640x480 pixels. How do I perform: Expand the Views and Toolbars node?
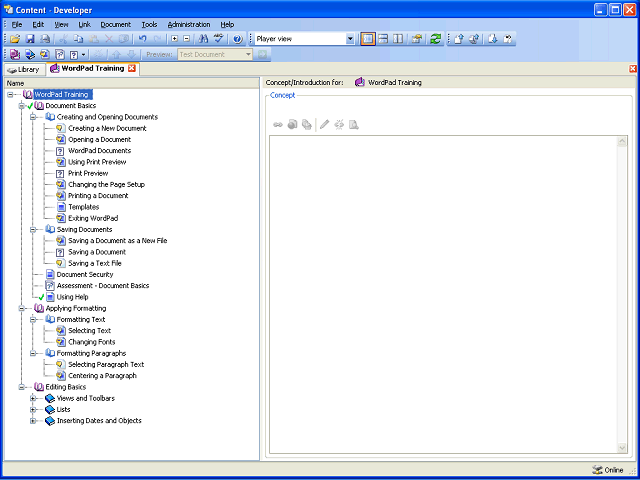point(33,398)
